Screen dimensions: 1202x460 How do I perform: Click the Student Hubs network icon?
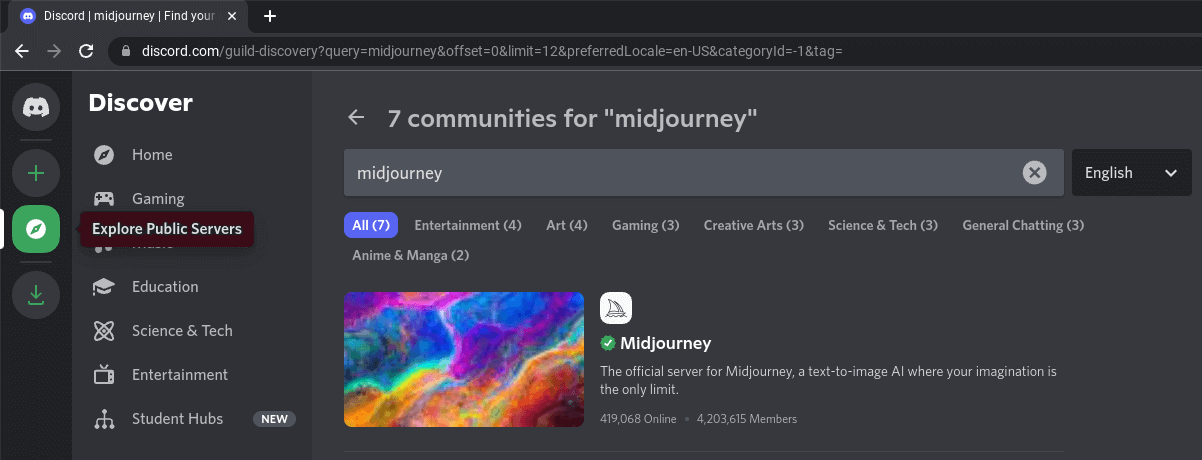[x=103, y=419]
